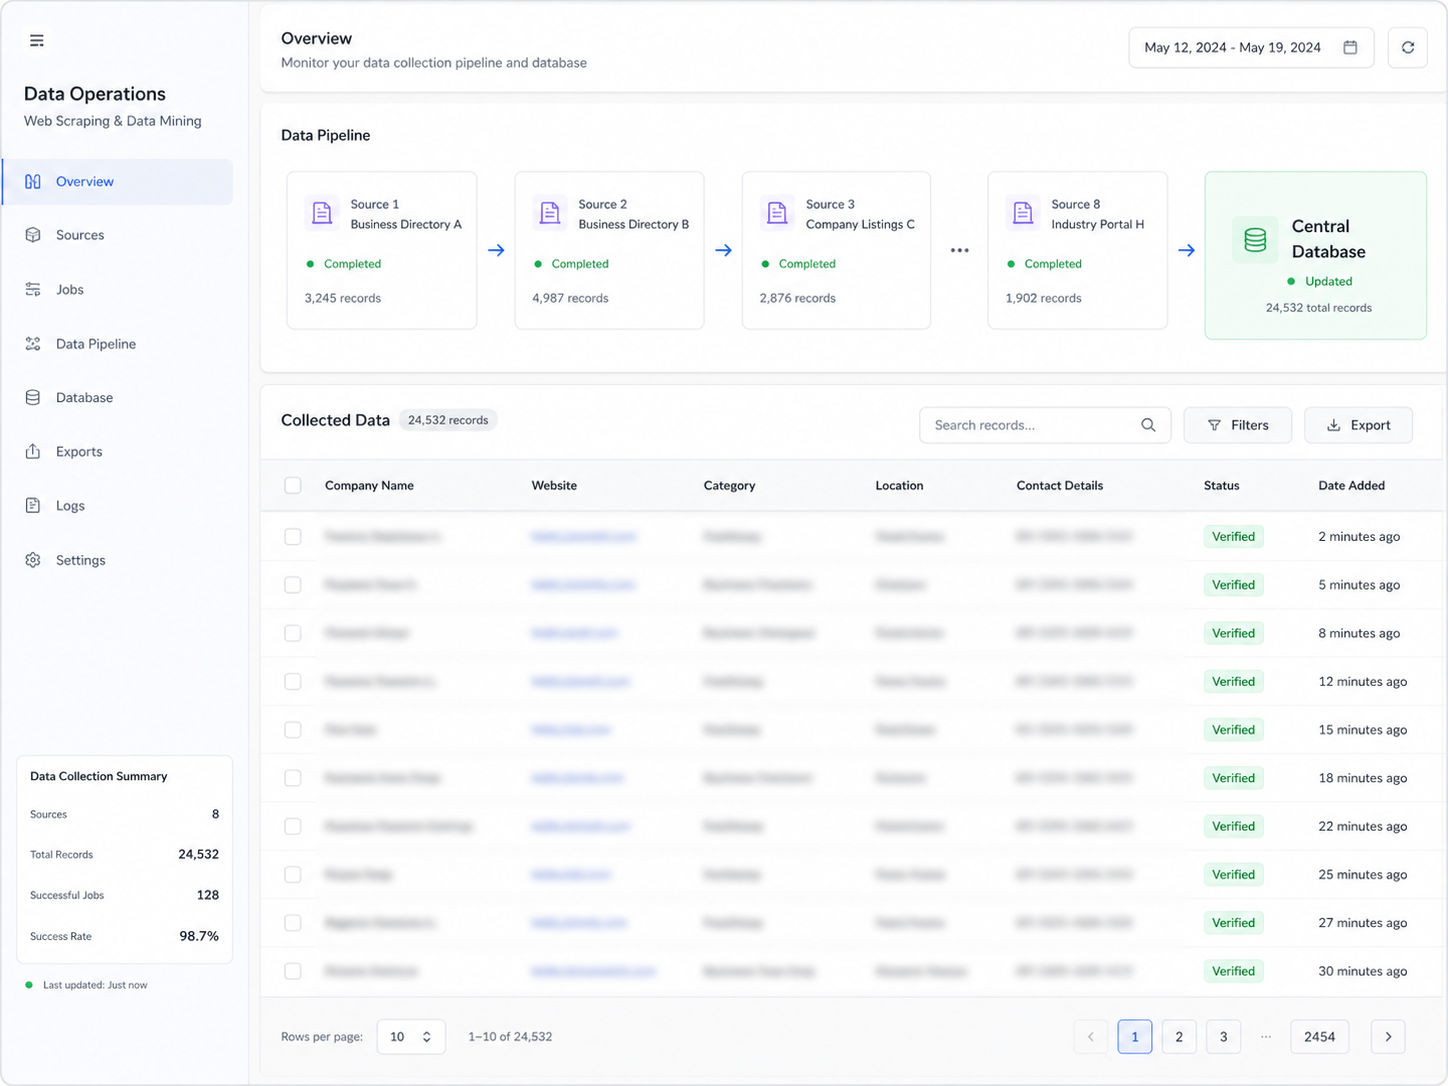The image size is (1448, 1086).
Task: Click the refresh icon beside date range
Action: (1407, 47)
